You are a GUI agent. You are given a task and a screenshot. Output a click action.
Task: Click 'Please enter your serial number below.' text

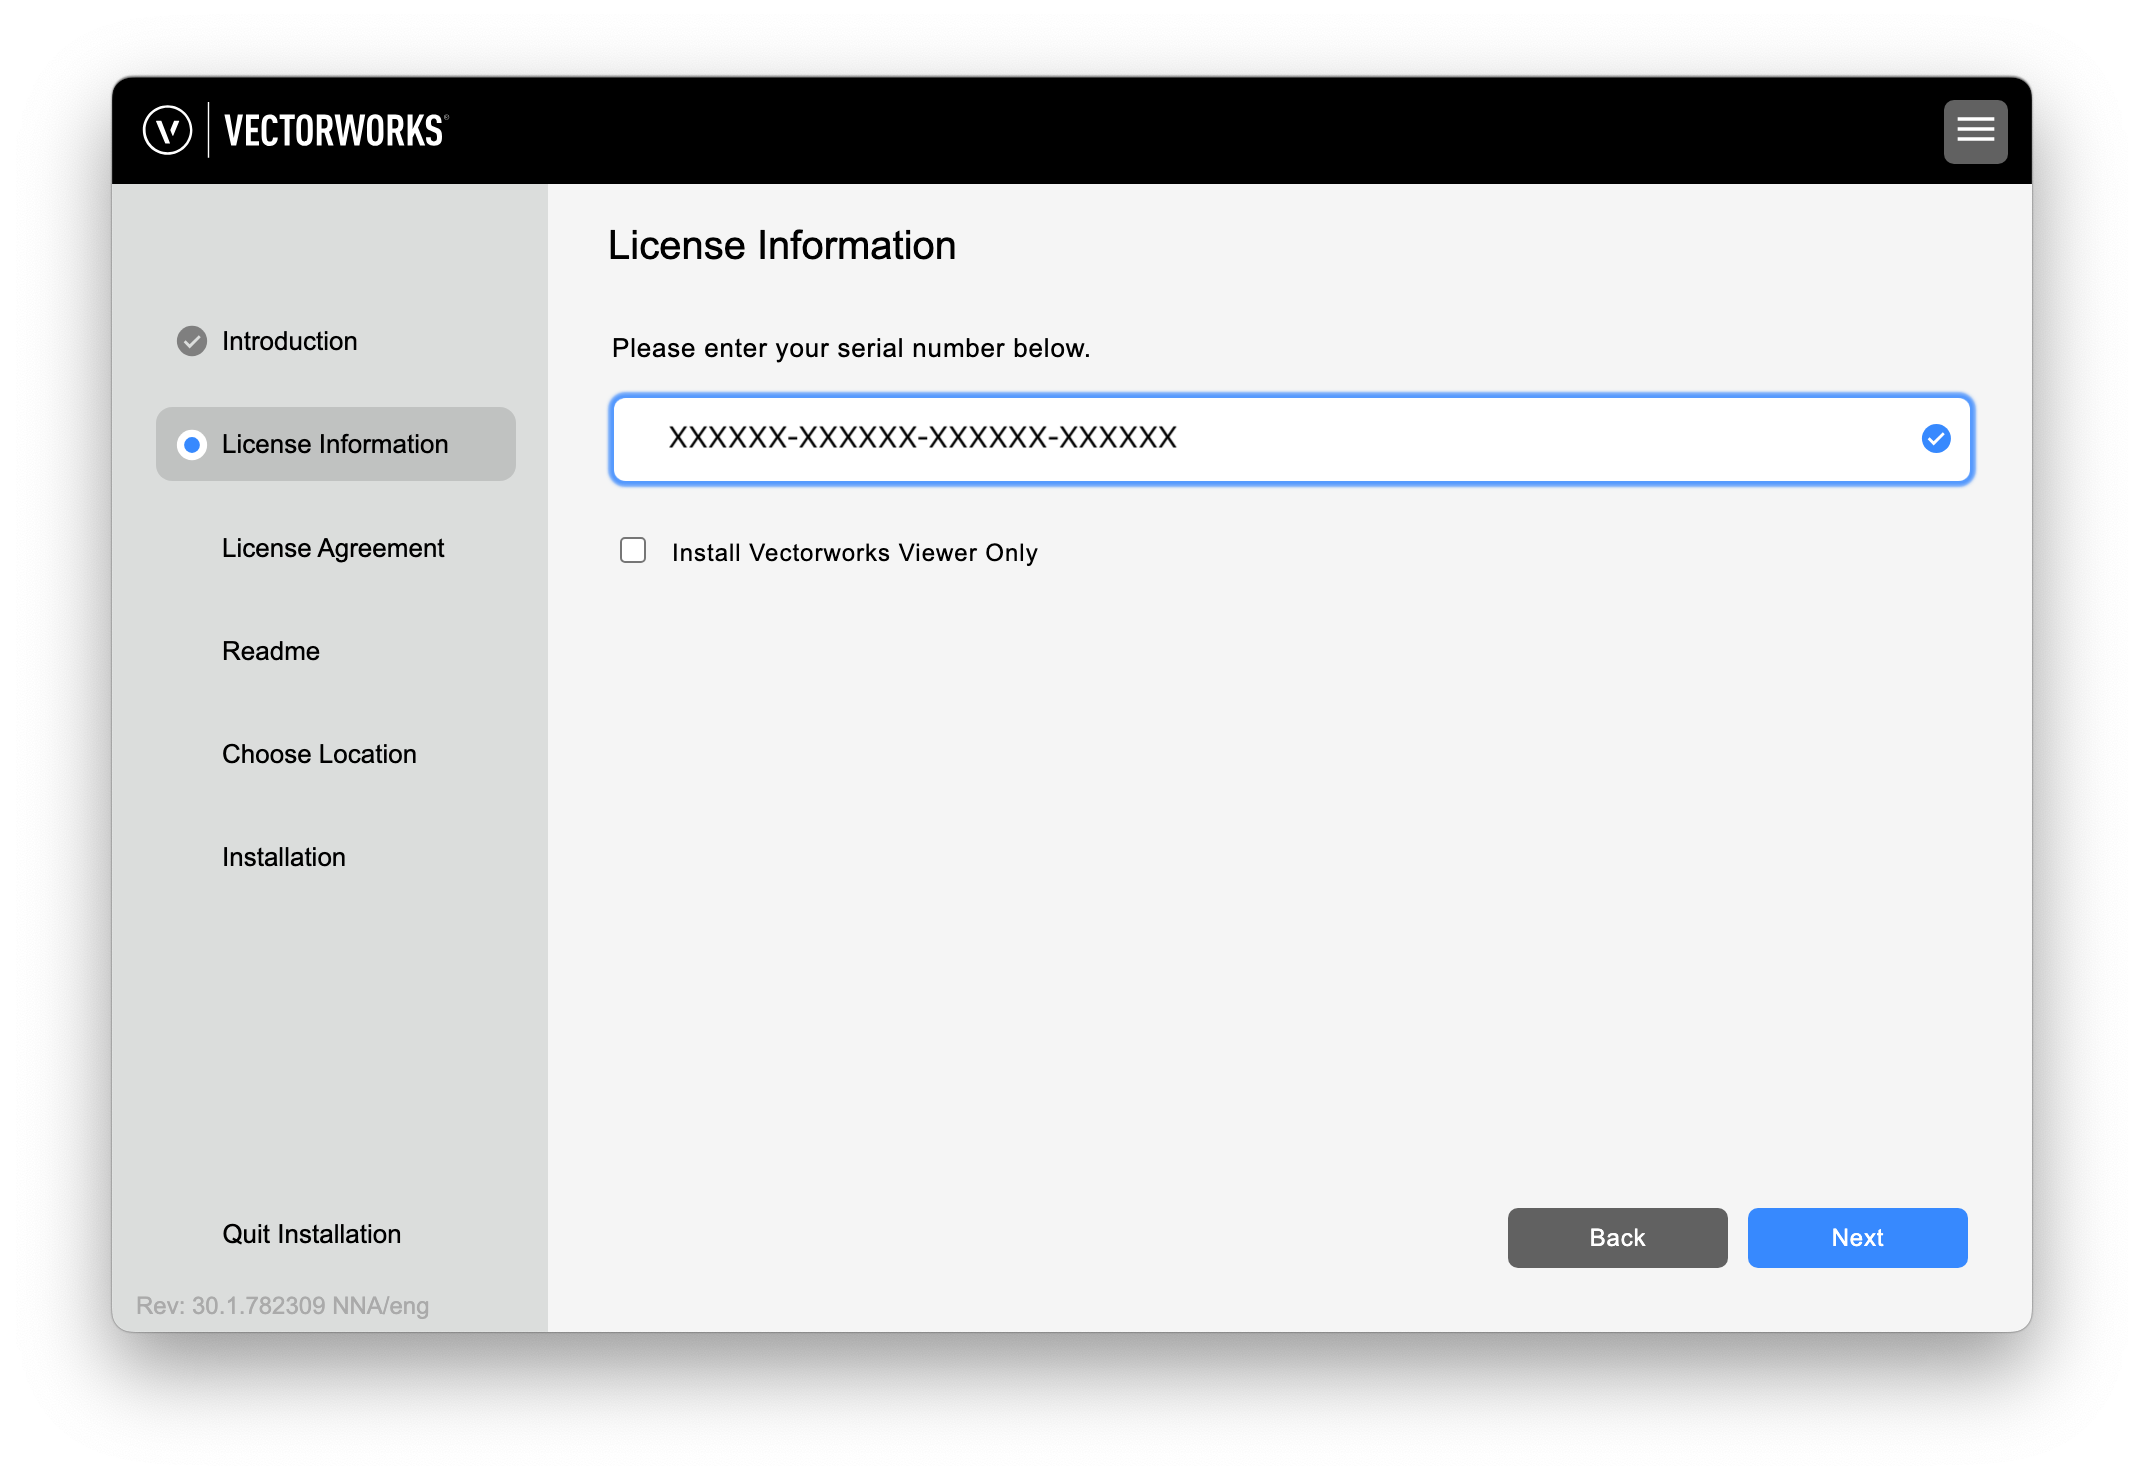pyautogui.click(x=850, y=348)
